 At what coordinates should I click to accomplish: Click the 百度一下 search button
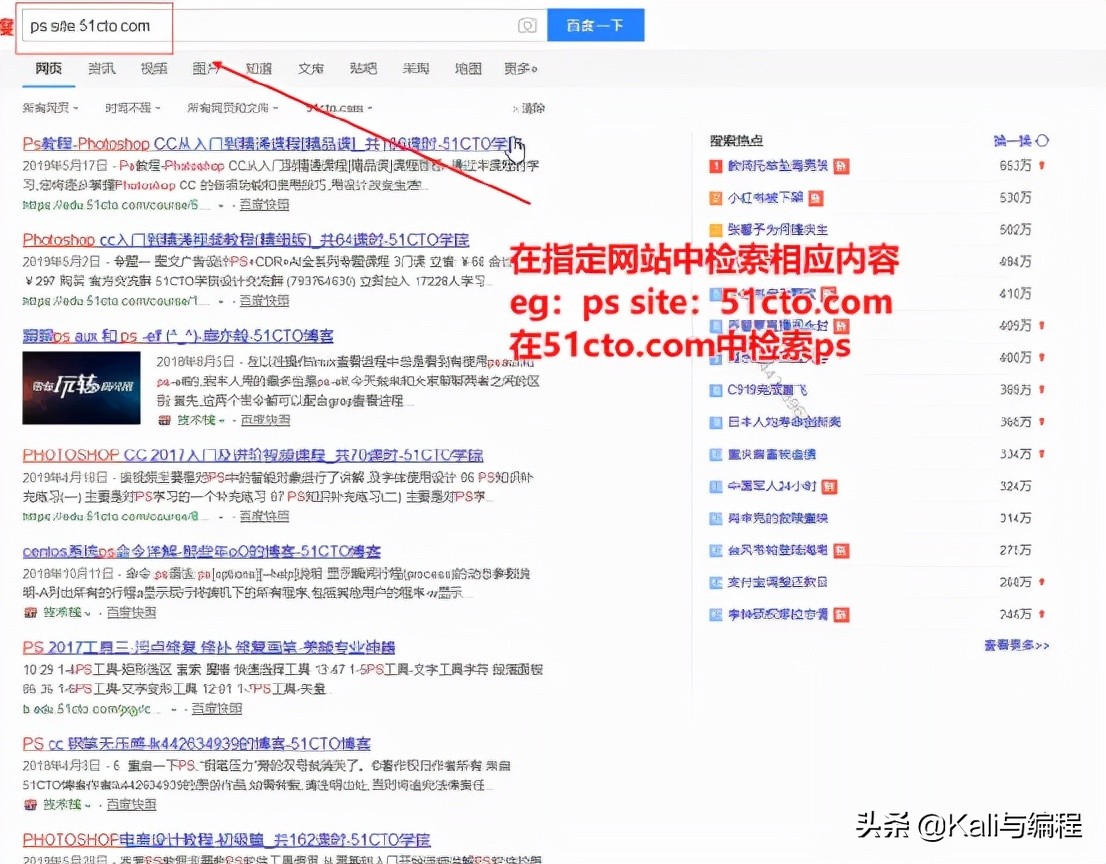click(595, 25)
